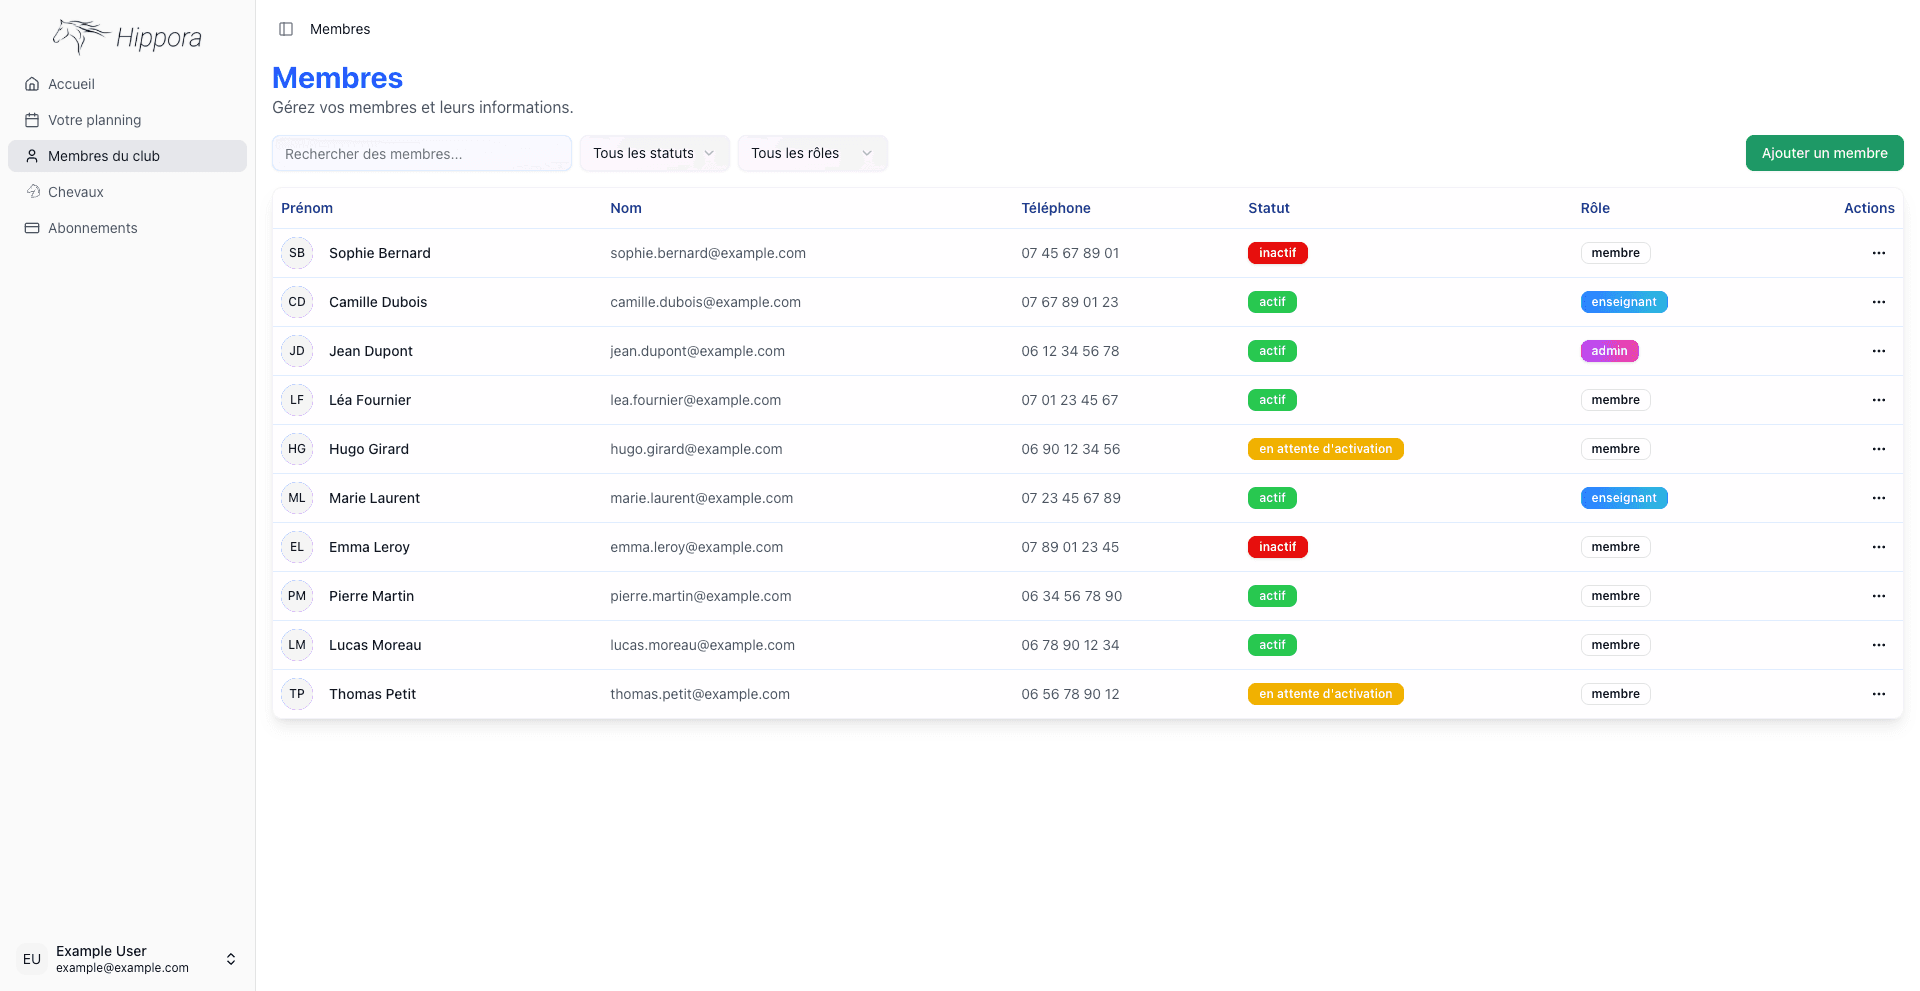
Task: Click the Rechercher des membres search field
Action: pos(421,154)
